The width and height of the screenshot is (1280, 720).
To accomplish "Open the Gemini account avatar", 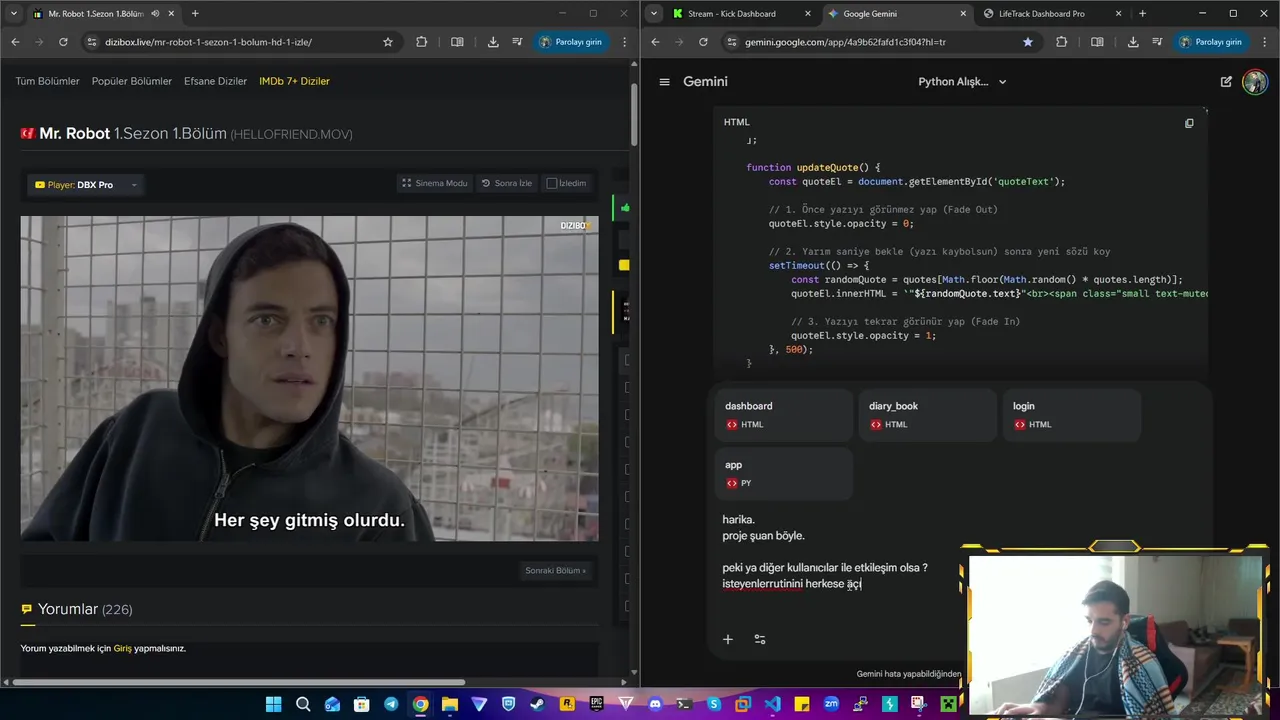I will (1254, 82).
